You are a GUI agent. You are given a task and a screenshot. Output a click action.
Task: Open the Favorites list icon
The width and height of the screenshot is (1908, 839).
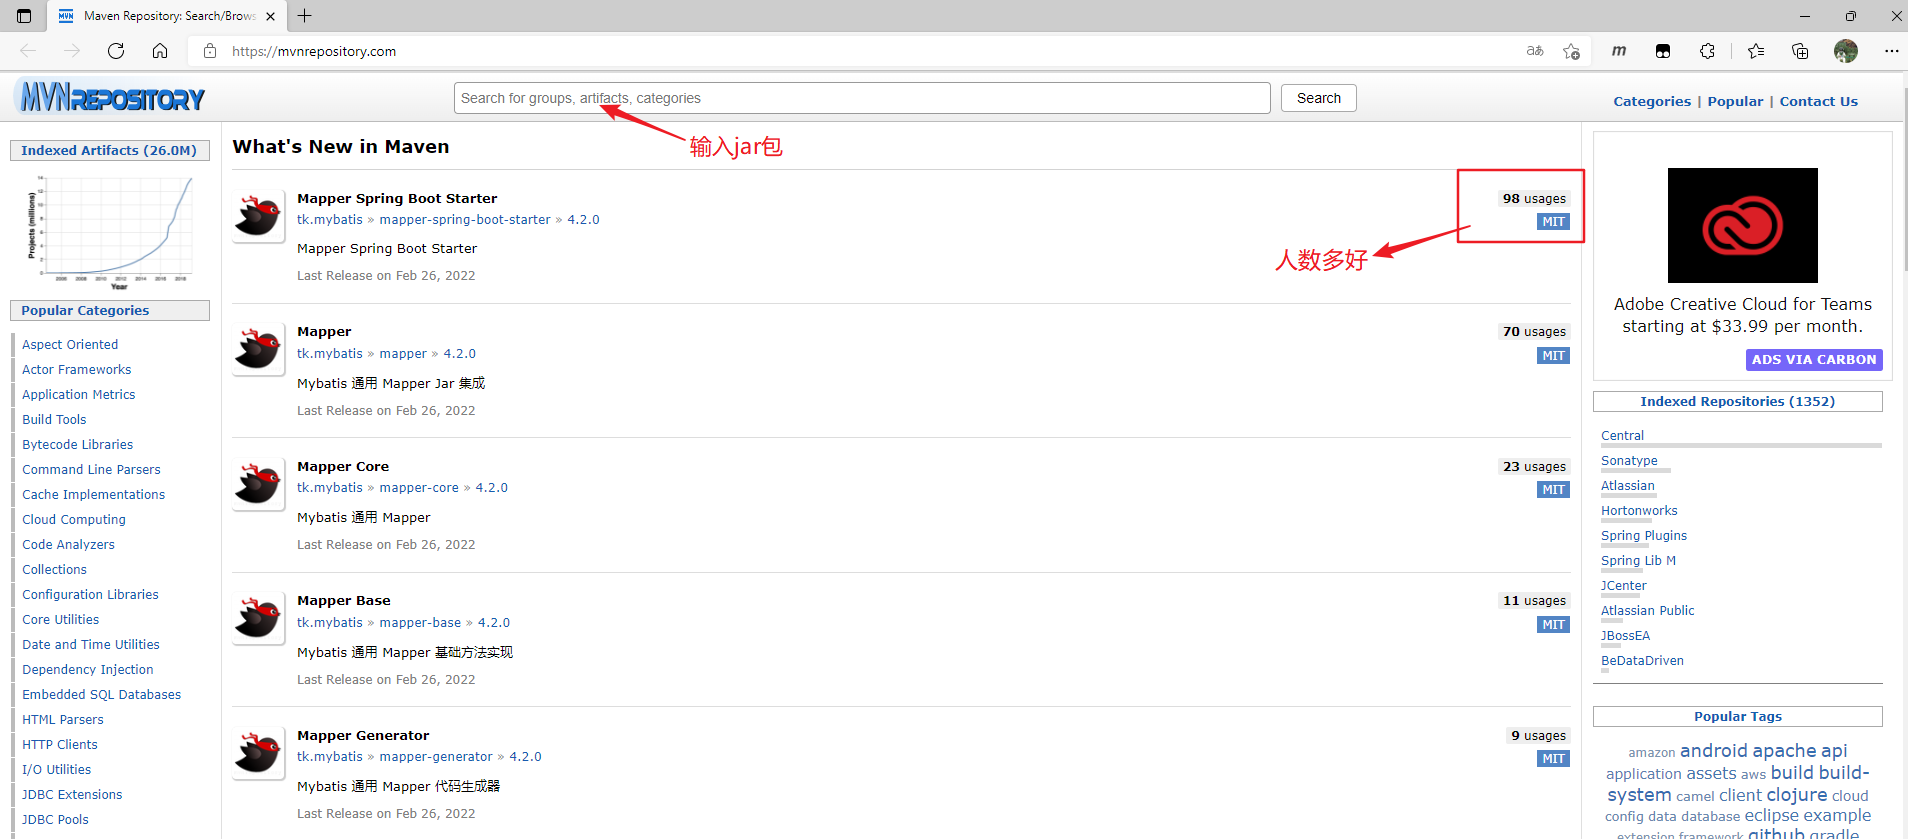coord(1756,51)
